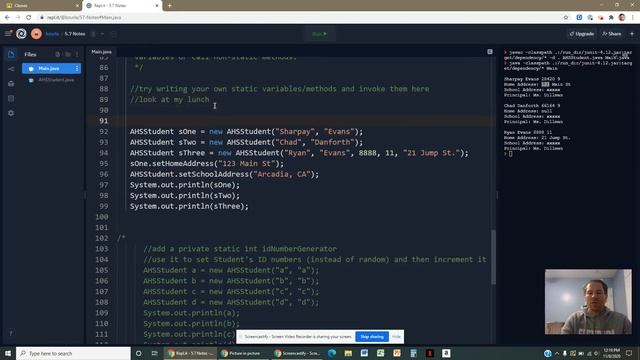The height and width of the screenshot is (360, 640).
Task: Click console output Ryan Evans line
Action: click(528, 132)
